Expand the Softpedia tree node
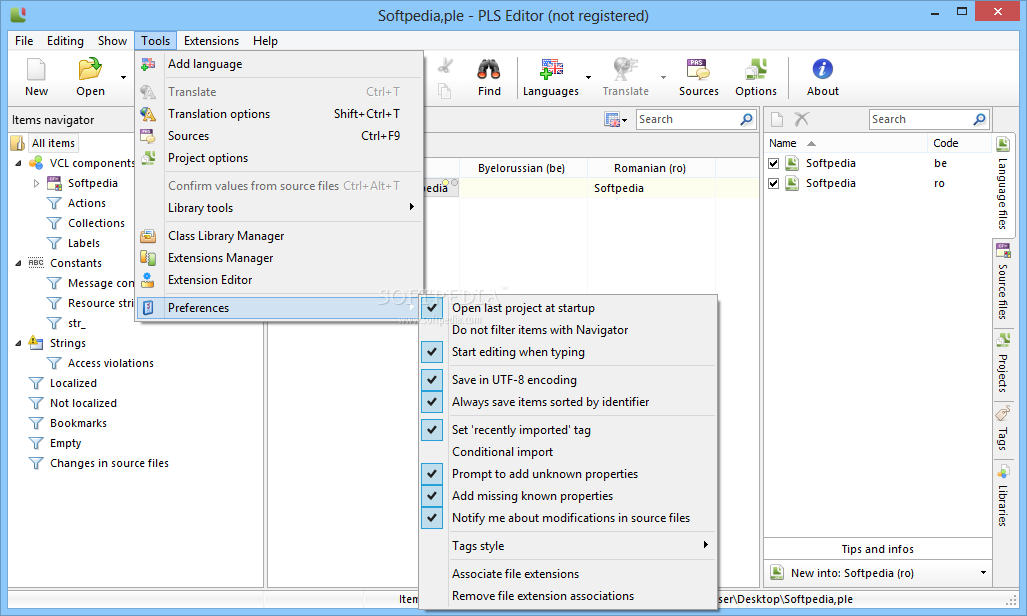The height and width of the screenshot is (616, 1027). [x=36, y=183]
